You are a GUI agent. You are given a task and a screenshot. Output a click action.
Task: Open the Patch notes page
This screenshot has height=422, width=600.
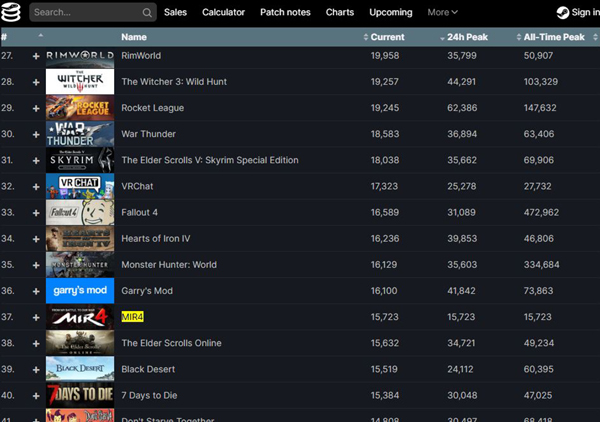tap(285, 13)
